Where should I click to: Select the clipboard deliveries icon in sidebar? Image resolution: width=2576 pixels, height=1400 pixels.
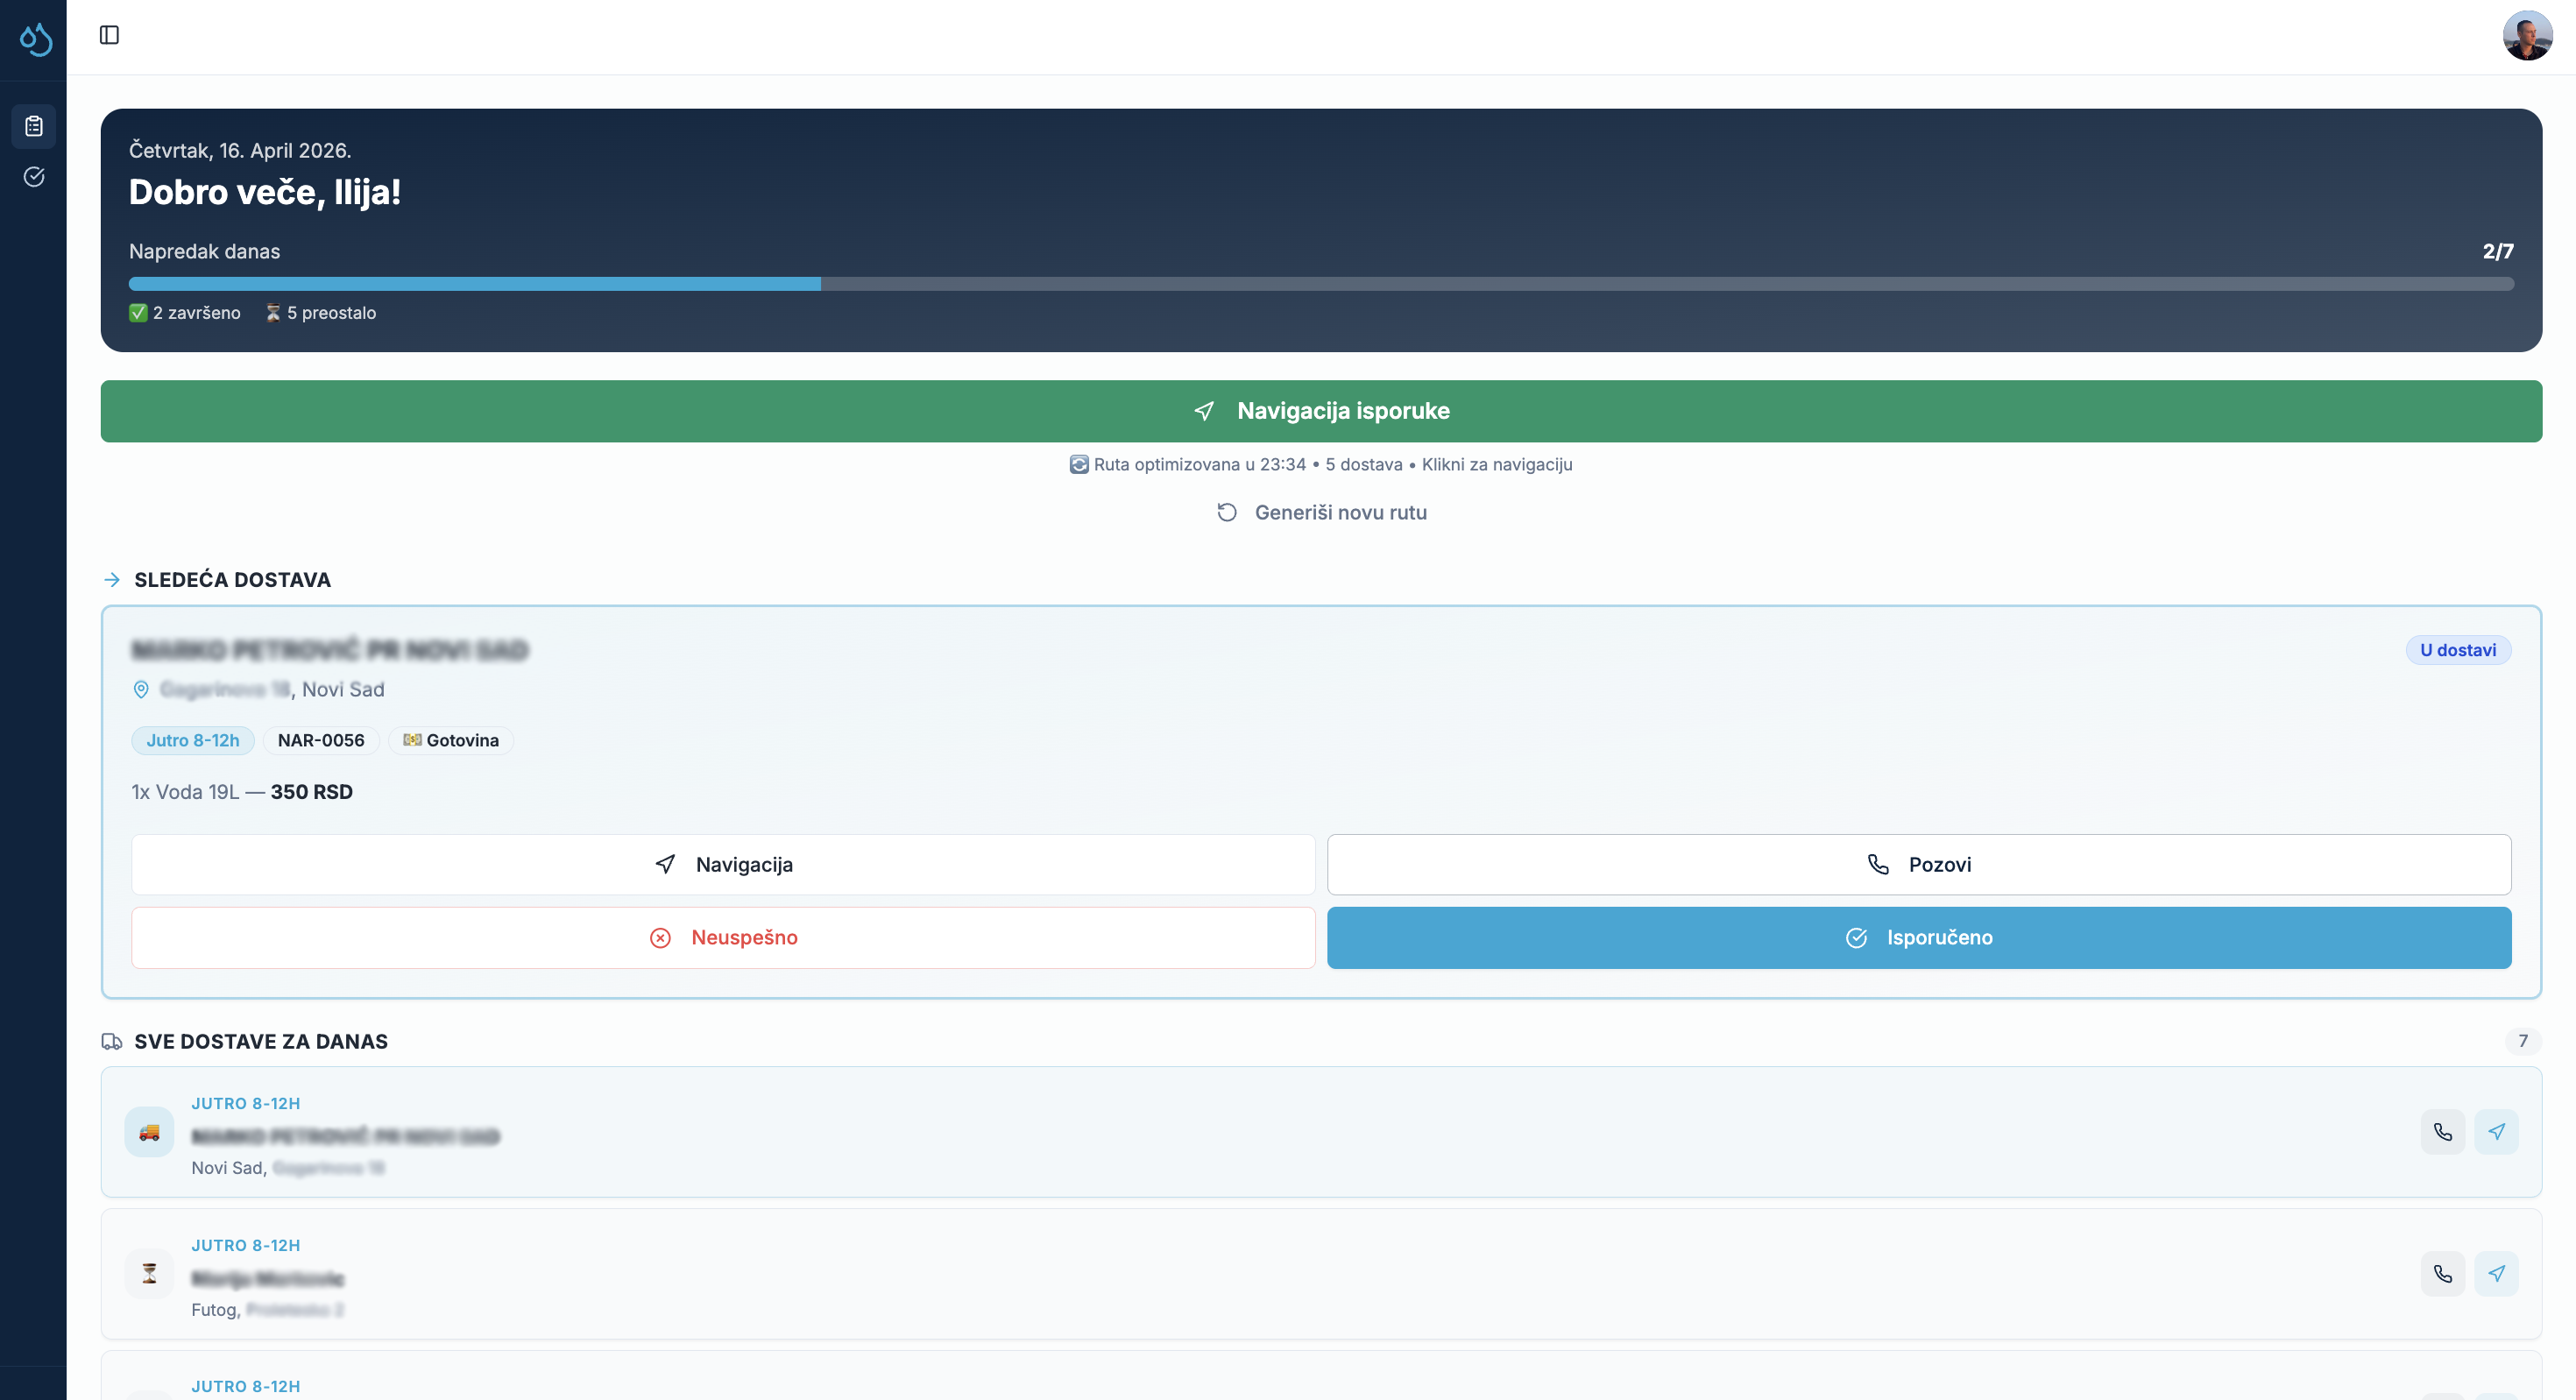(x=33, y=125)
